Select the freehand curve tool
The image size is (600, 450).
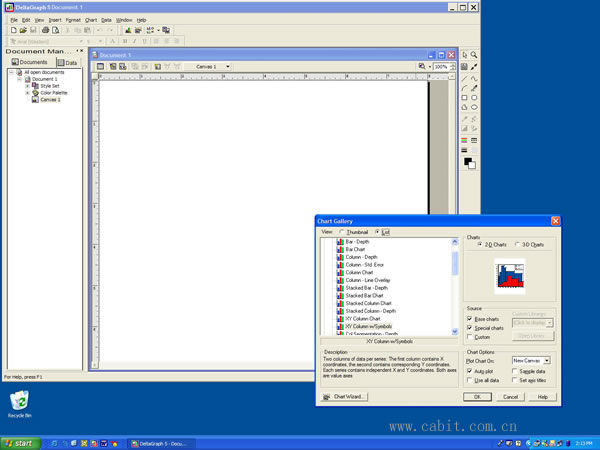(474, 78)
